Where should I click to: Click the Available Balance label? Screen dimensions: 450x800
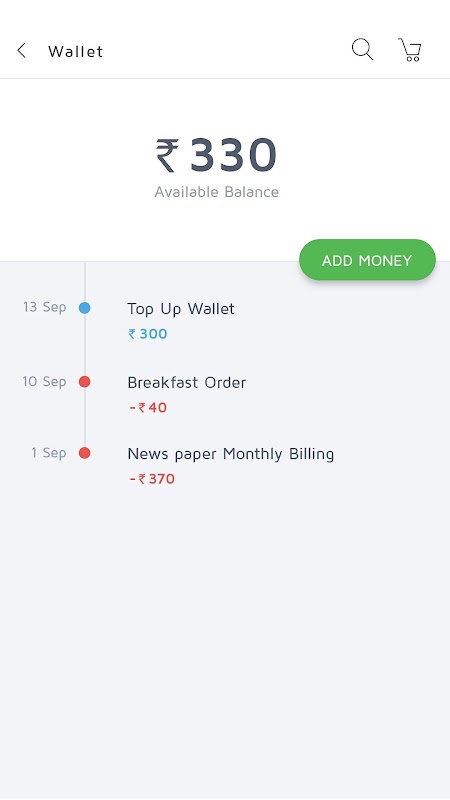point(217,192)
